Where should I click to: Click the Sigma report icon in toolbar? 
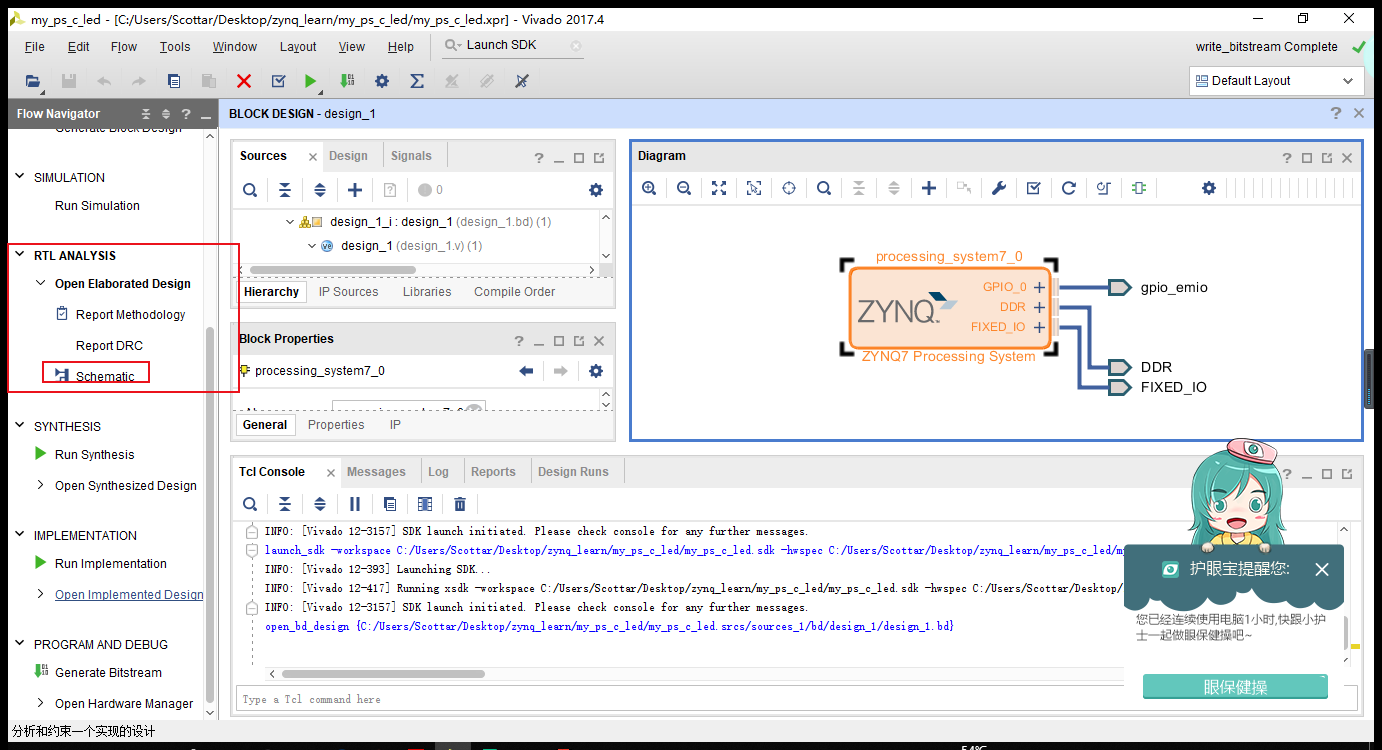417,81
